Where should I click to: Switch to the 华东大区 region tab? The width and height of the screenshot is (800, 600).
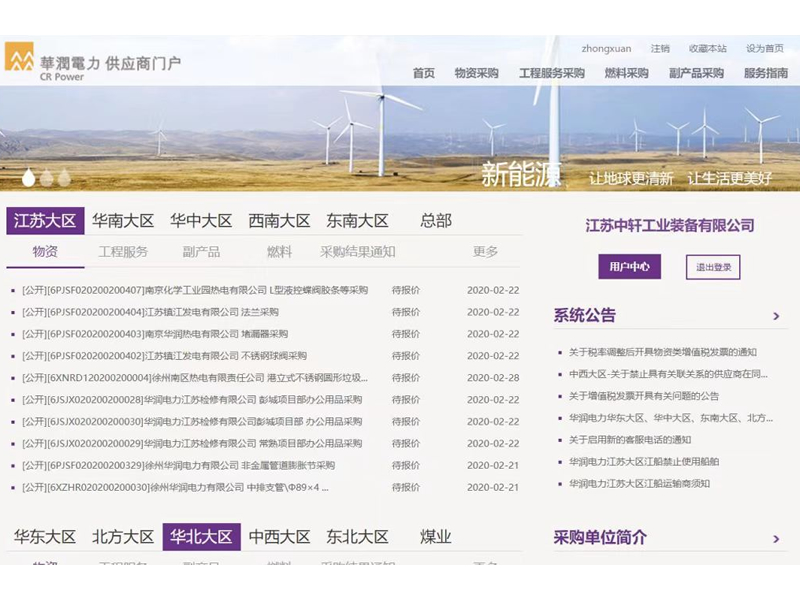(45, 537)
